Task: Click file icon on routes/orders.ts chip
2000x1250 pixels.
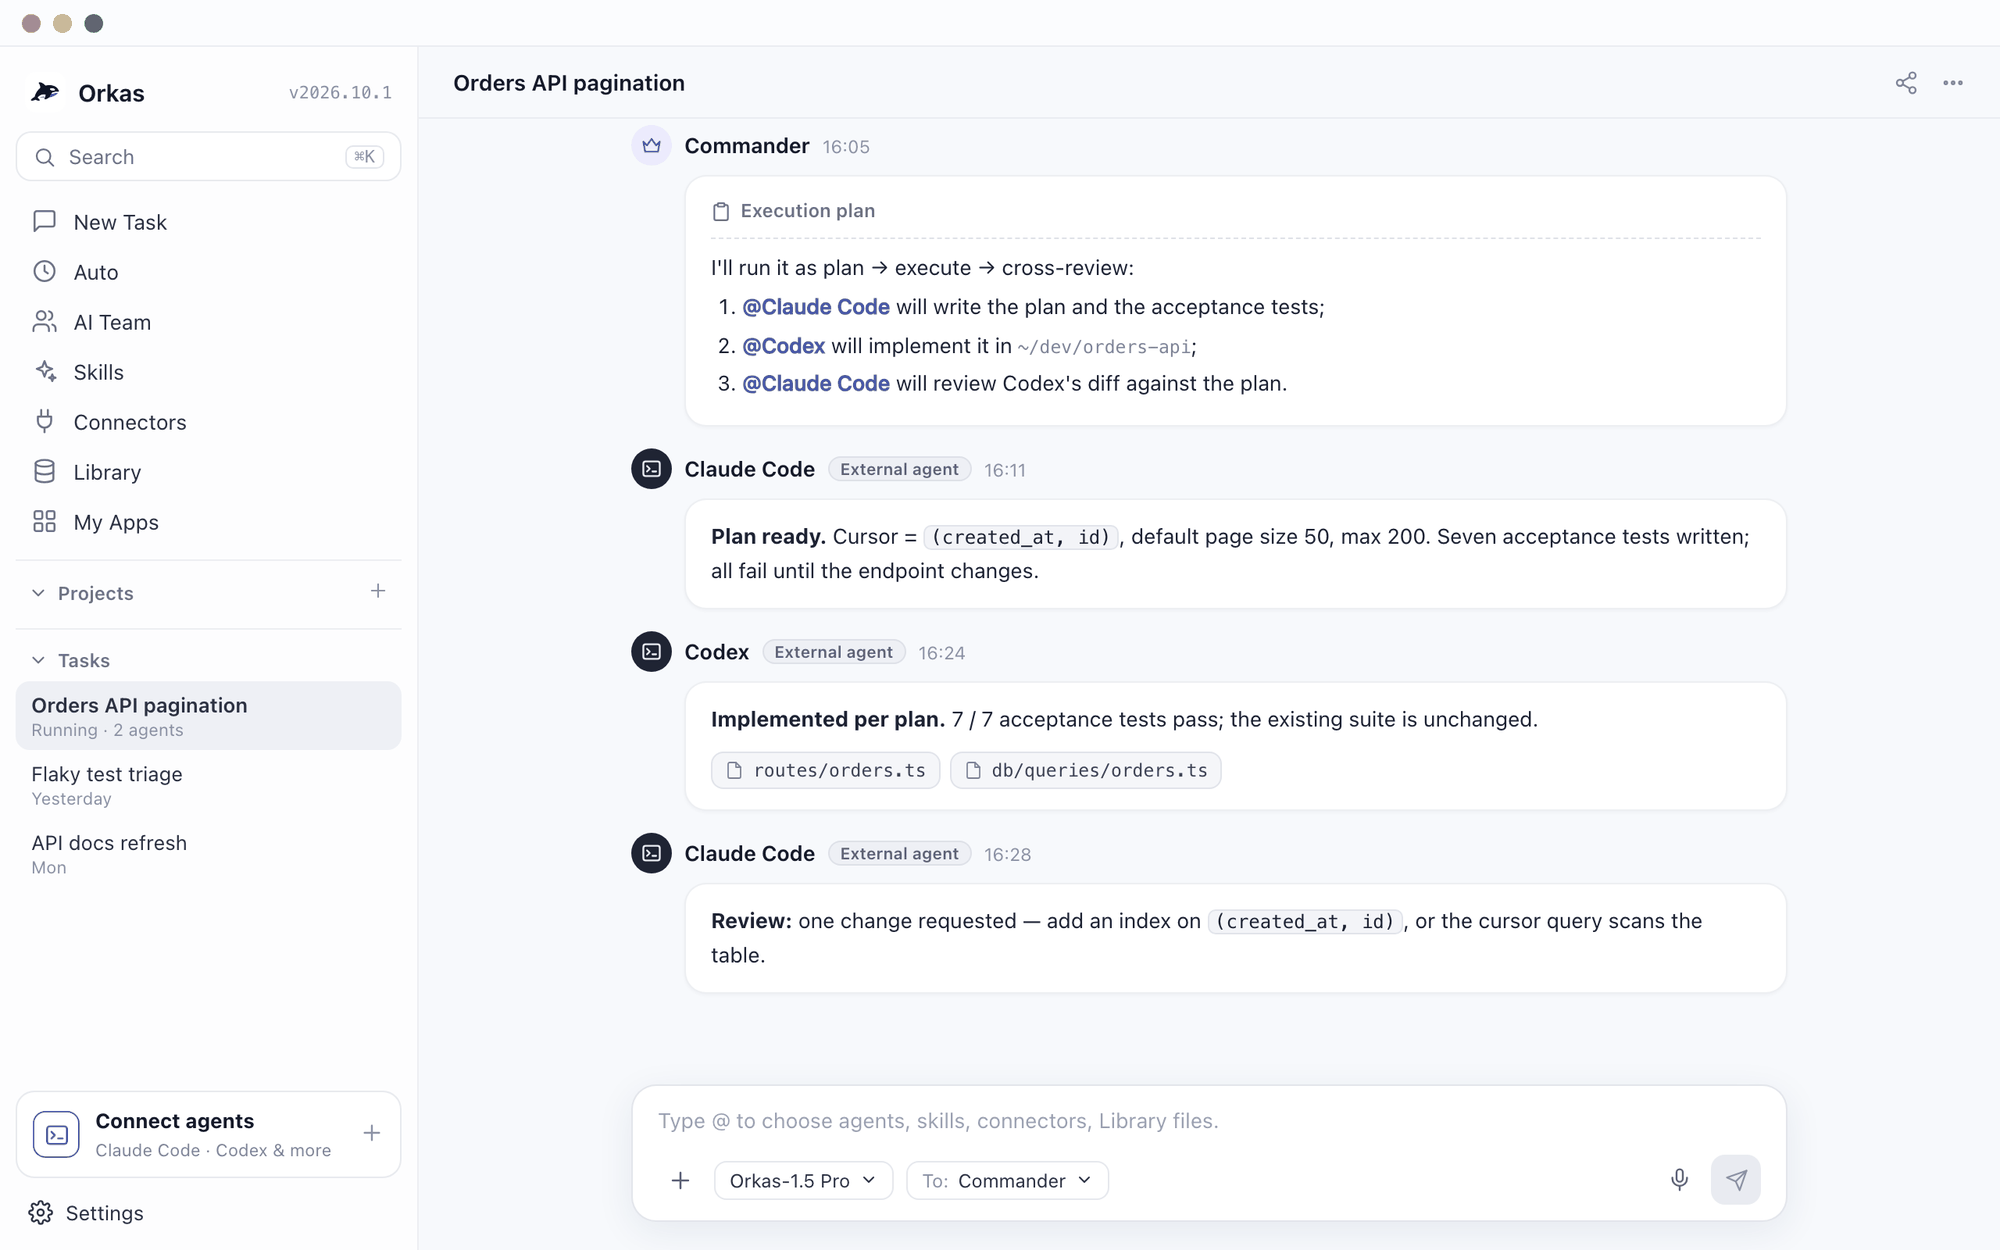Action: click(734, 770)
